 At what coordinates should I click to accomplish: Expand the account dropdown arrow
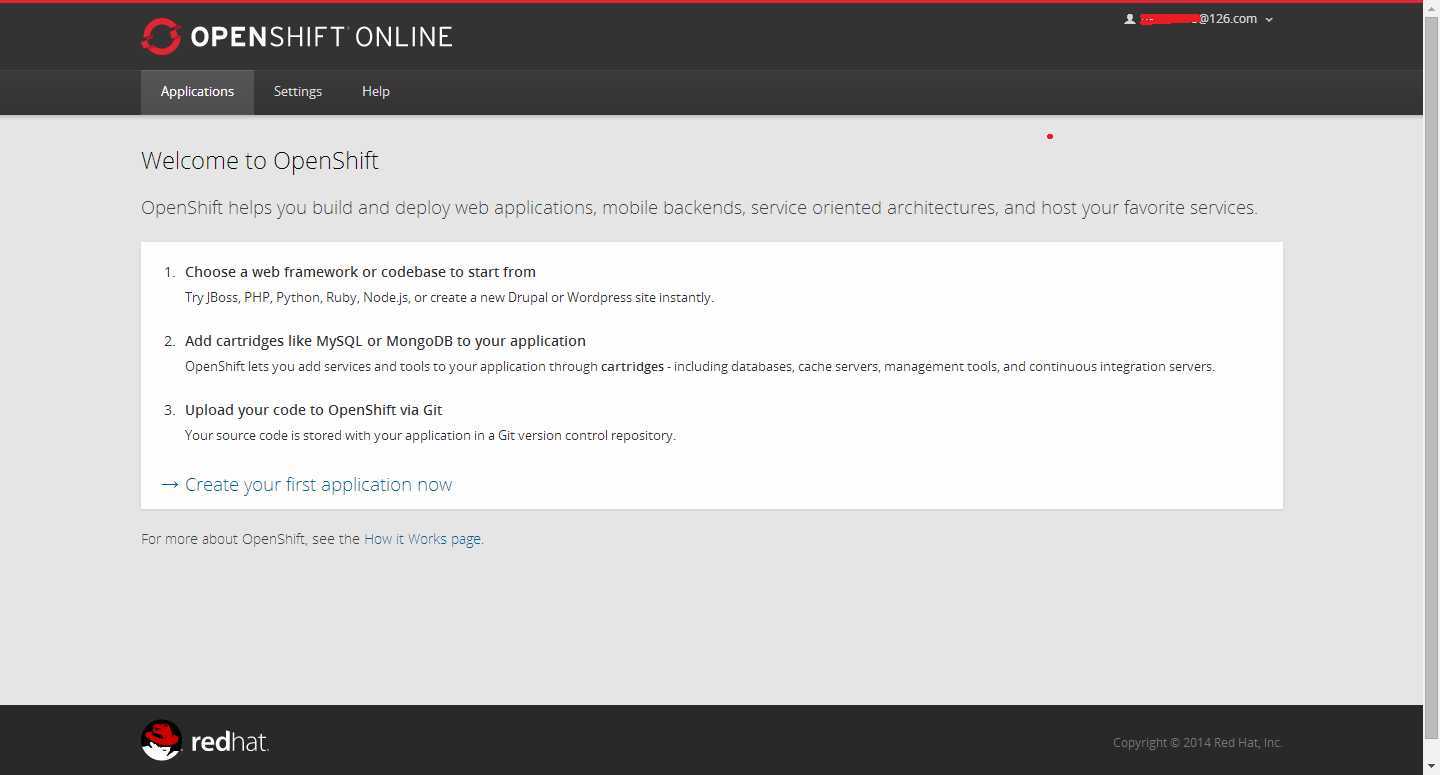pos(1269,20)
